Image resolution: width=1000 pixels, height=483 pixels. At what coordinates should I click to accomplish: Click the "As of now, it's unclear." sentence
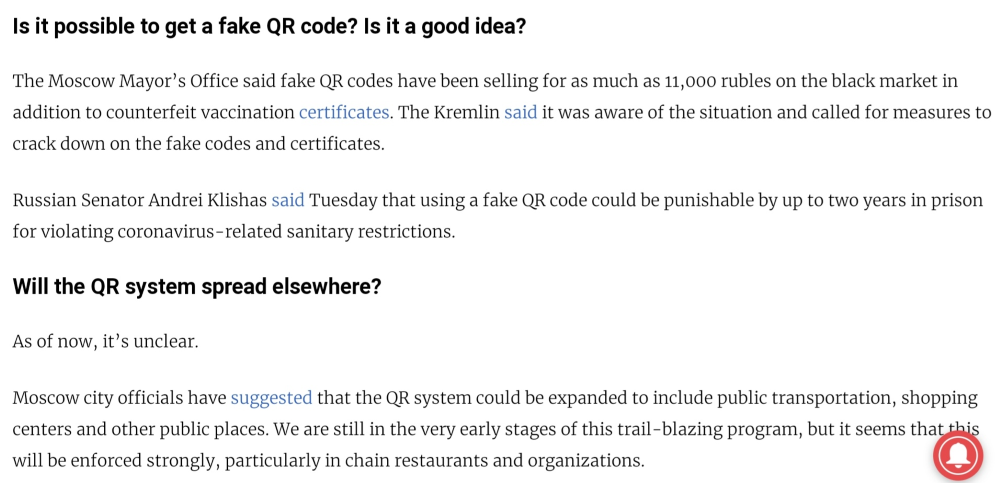[x=106, y=341]
